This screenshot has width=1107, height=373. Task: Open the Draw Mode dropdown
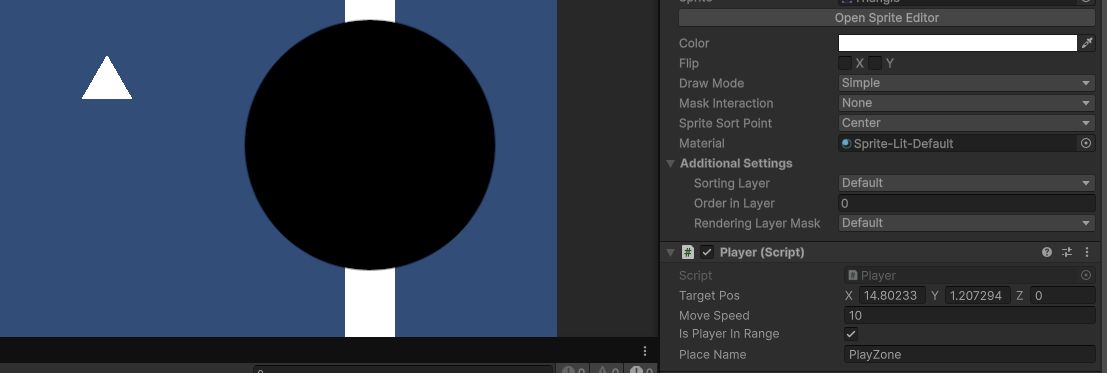[967, 83]
